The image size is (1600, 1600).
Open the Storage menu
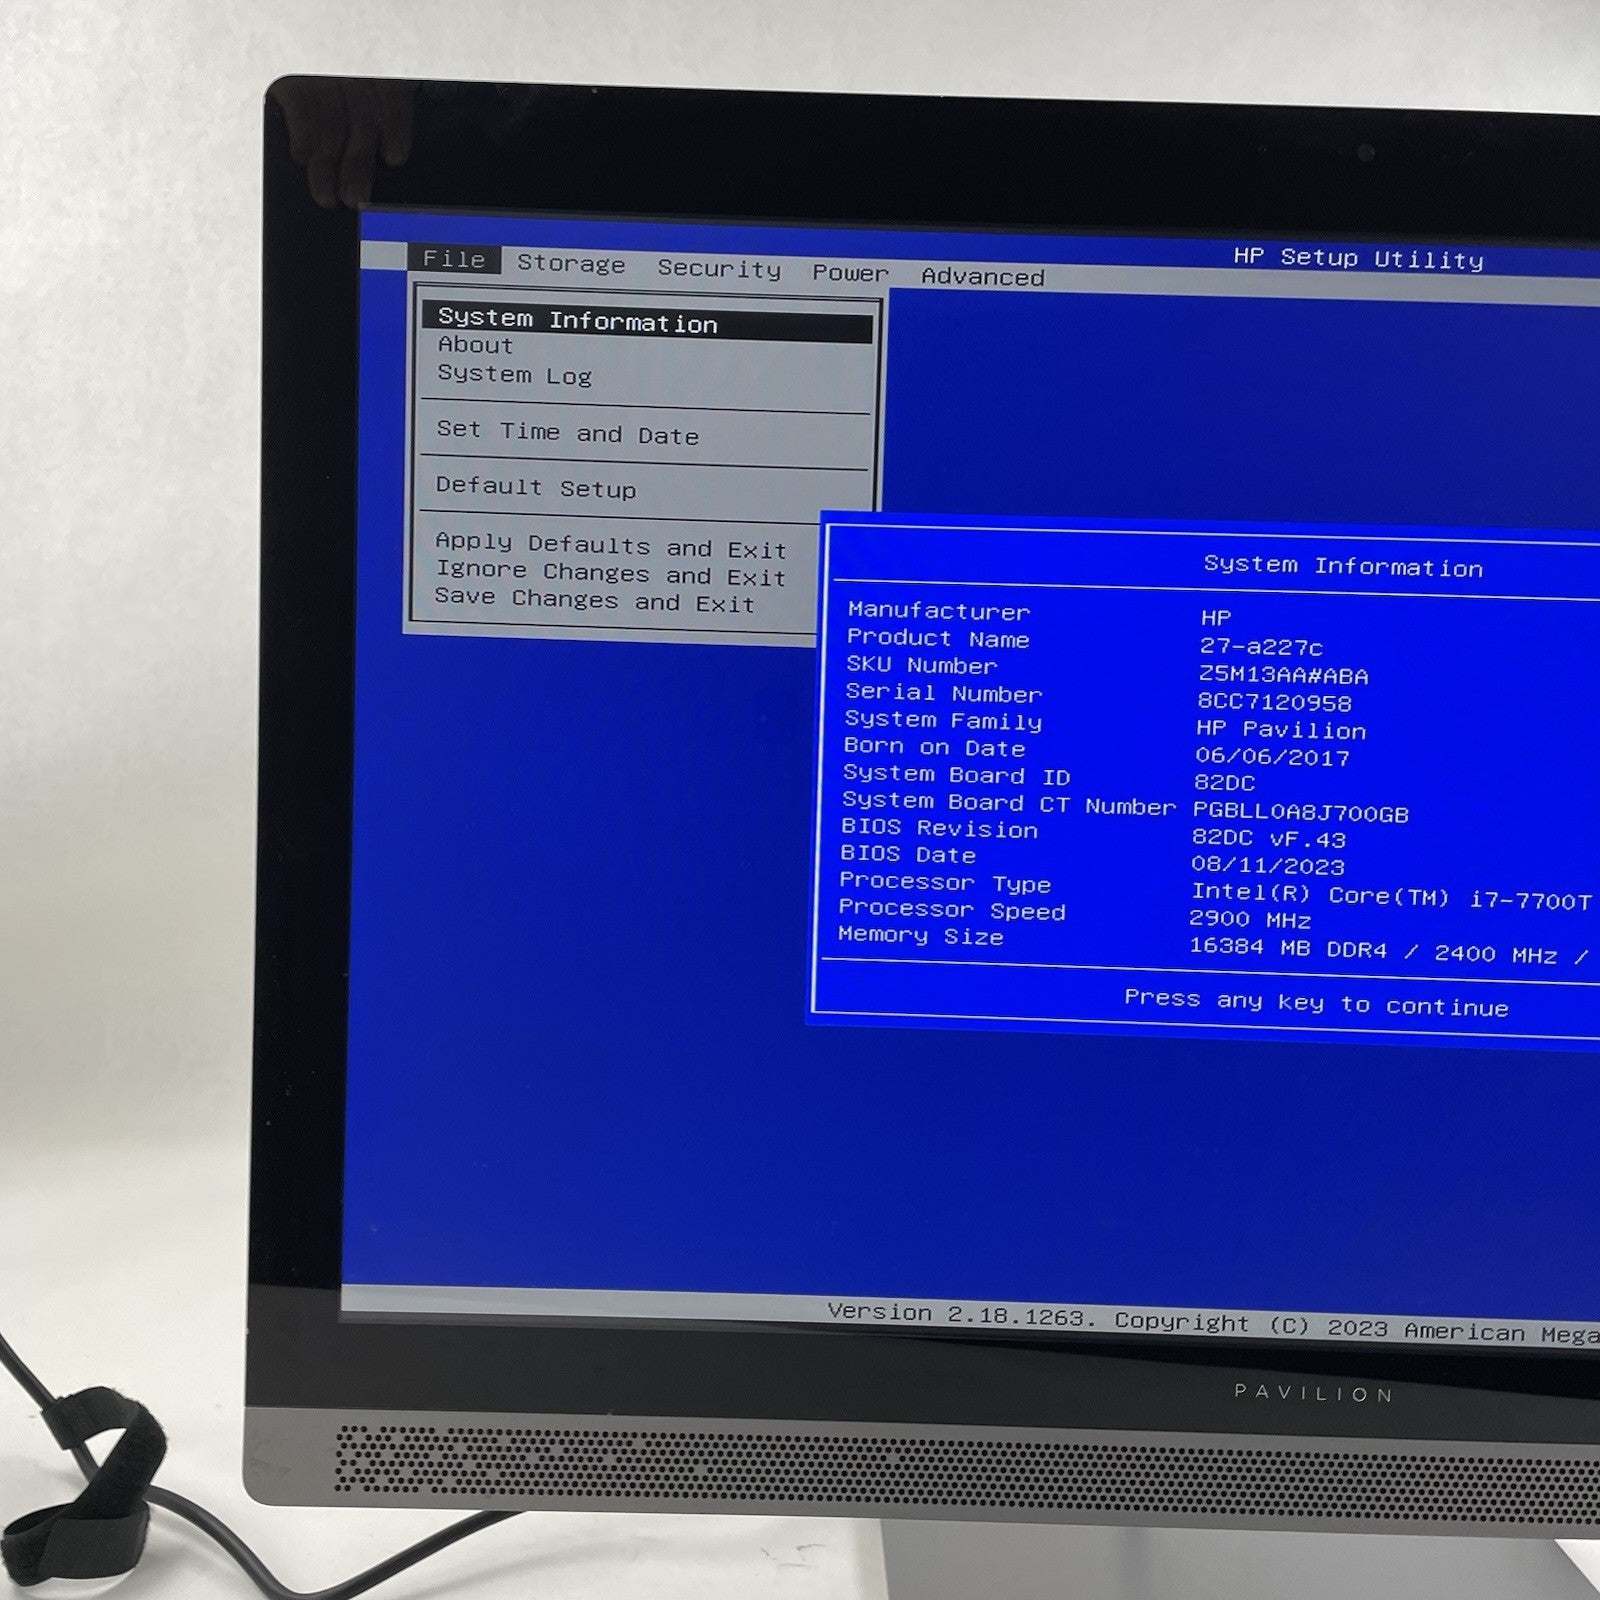click(571, 264)
